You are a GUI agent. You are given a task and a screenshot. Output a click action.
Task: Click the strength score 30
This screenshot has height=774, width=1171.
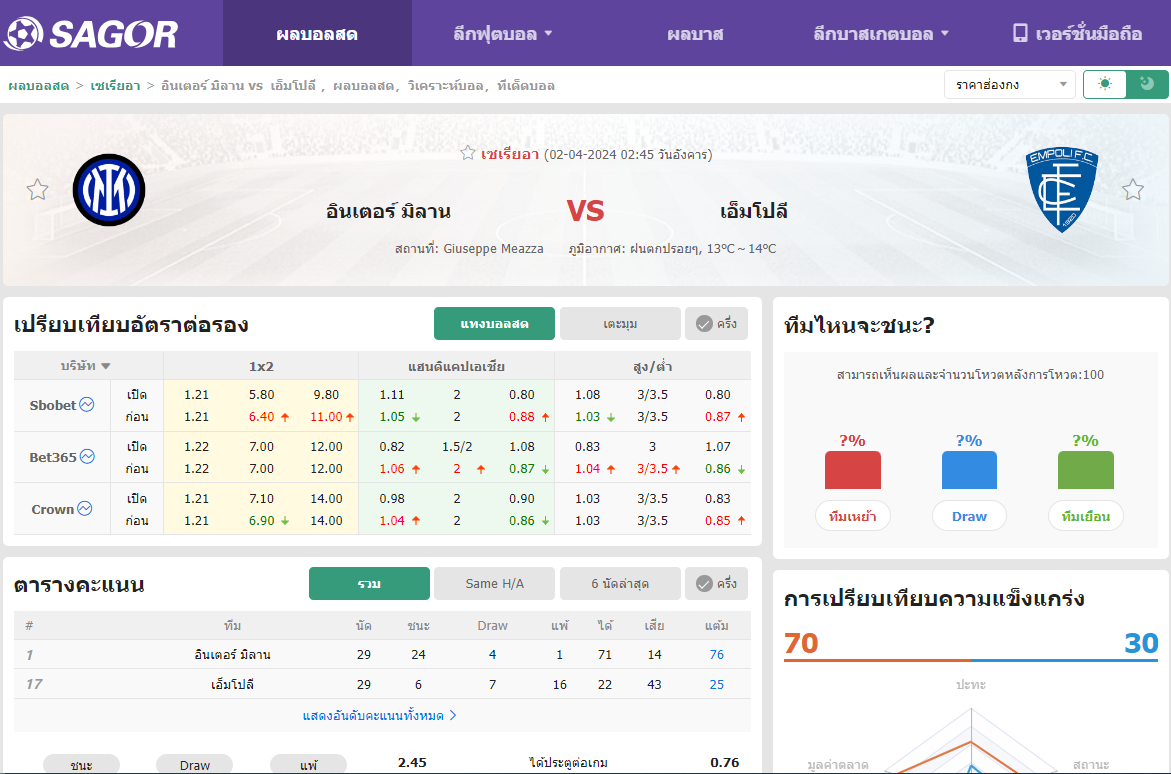[1141, 643]
